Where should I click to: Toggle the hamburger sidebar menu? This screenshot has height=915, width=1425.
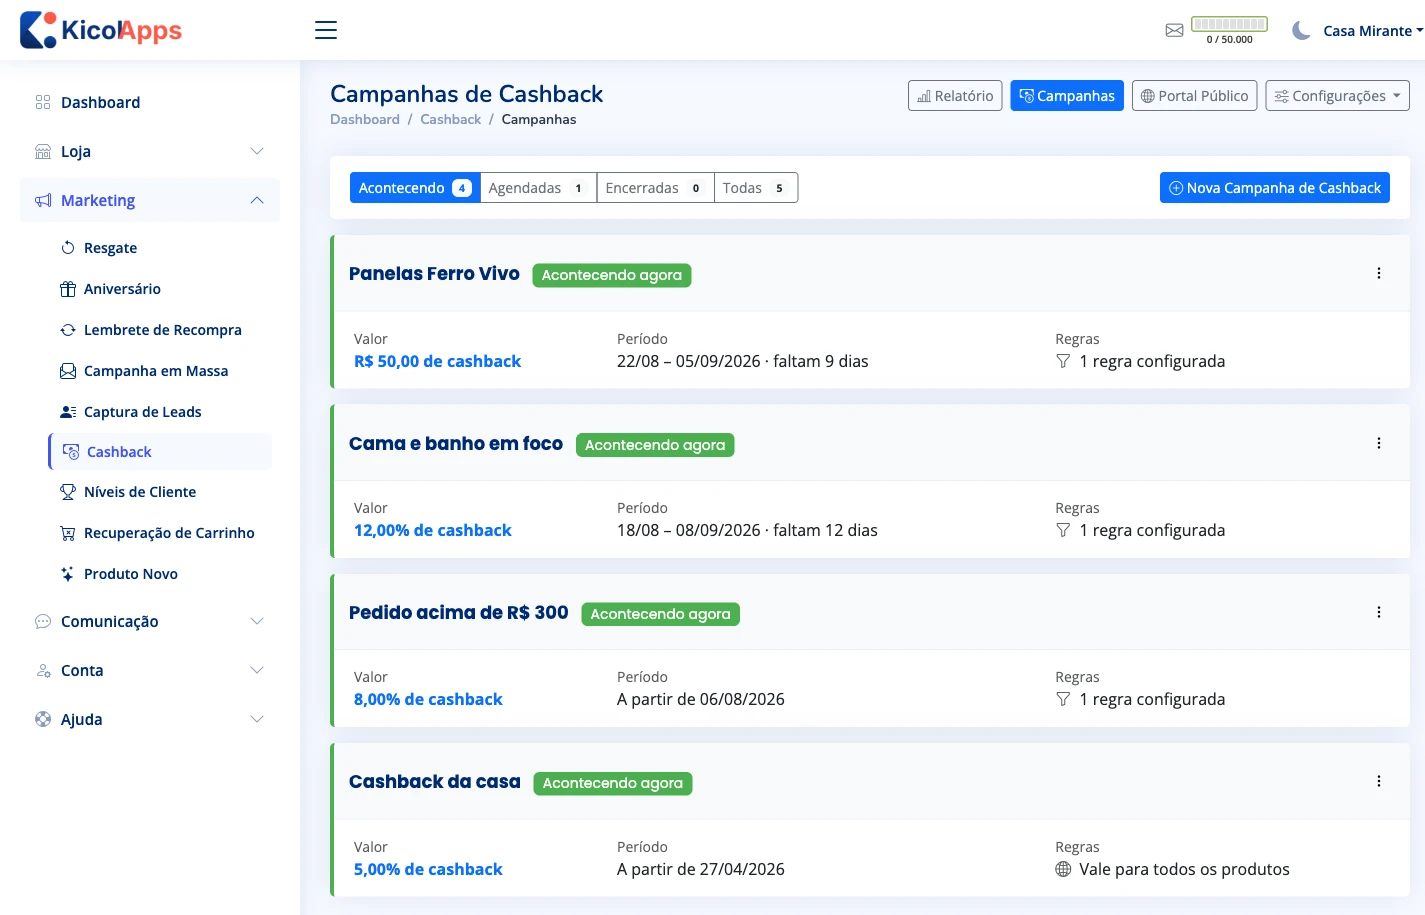click(x=326, y=30)
